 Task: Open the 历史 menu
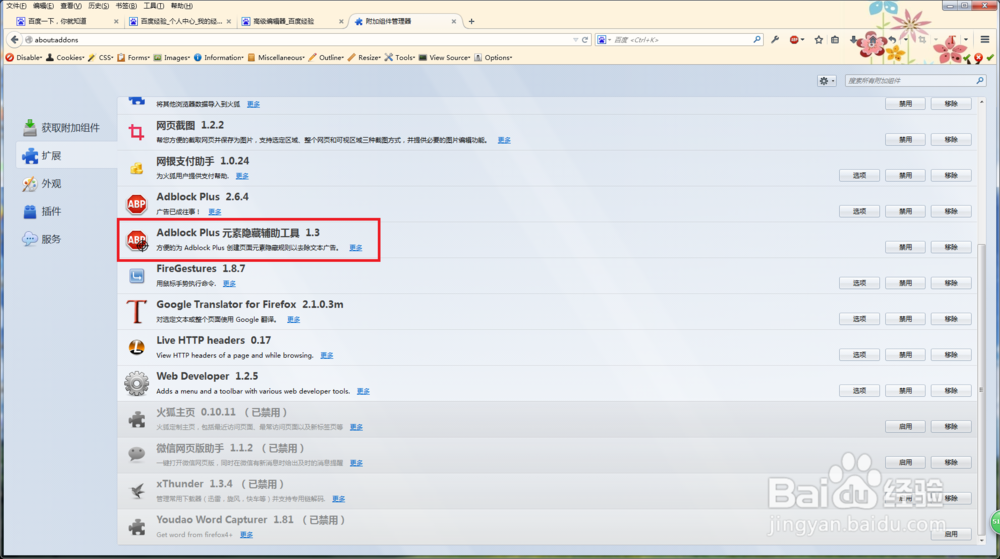[x=98, y=6]
